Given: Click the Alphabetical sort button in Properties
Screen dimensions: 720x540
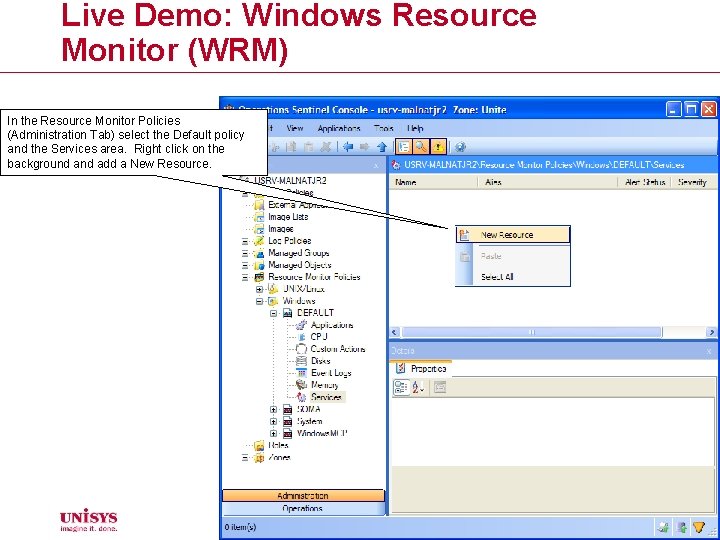Looking at the screenshot, I should point(418,388).
